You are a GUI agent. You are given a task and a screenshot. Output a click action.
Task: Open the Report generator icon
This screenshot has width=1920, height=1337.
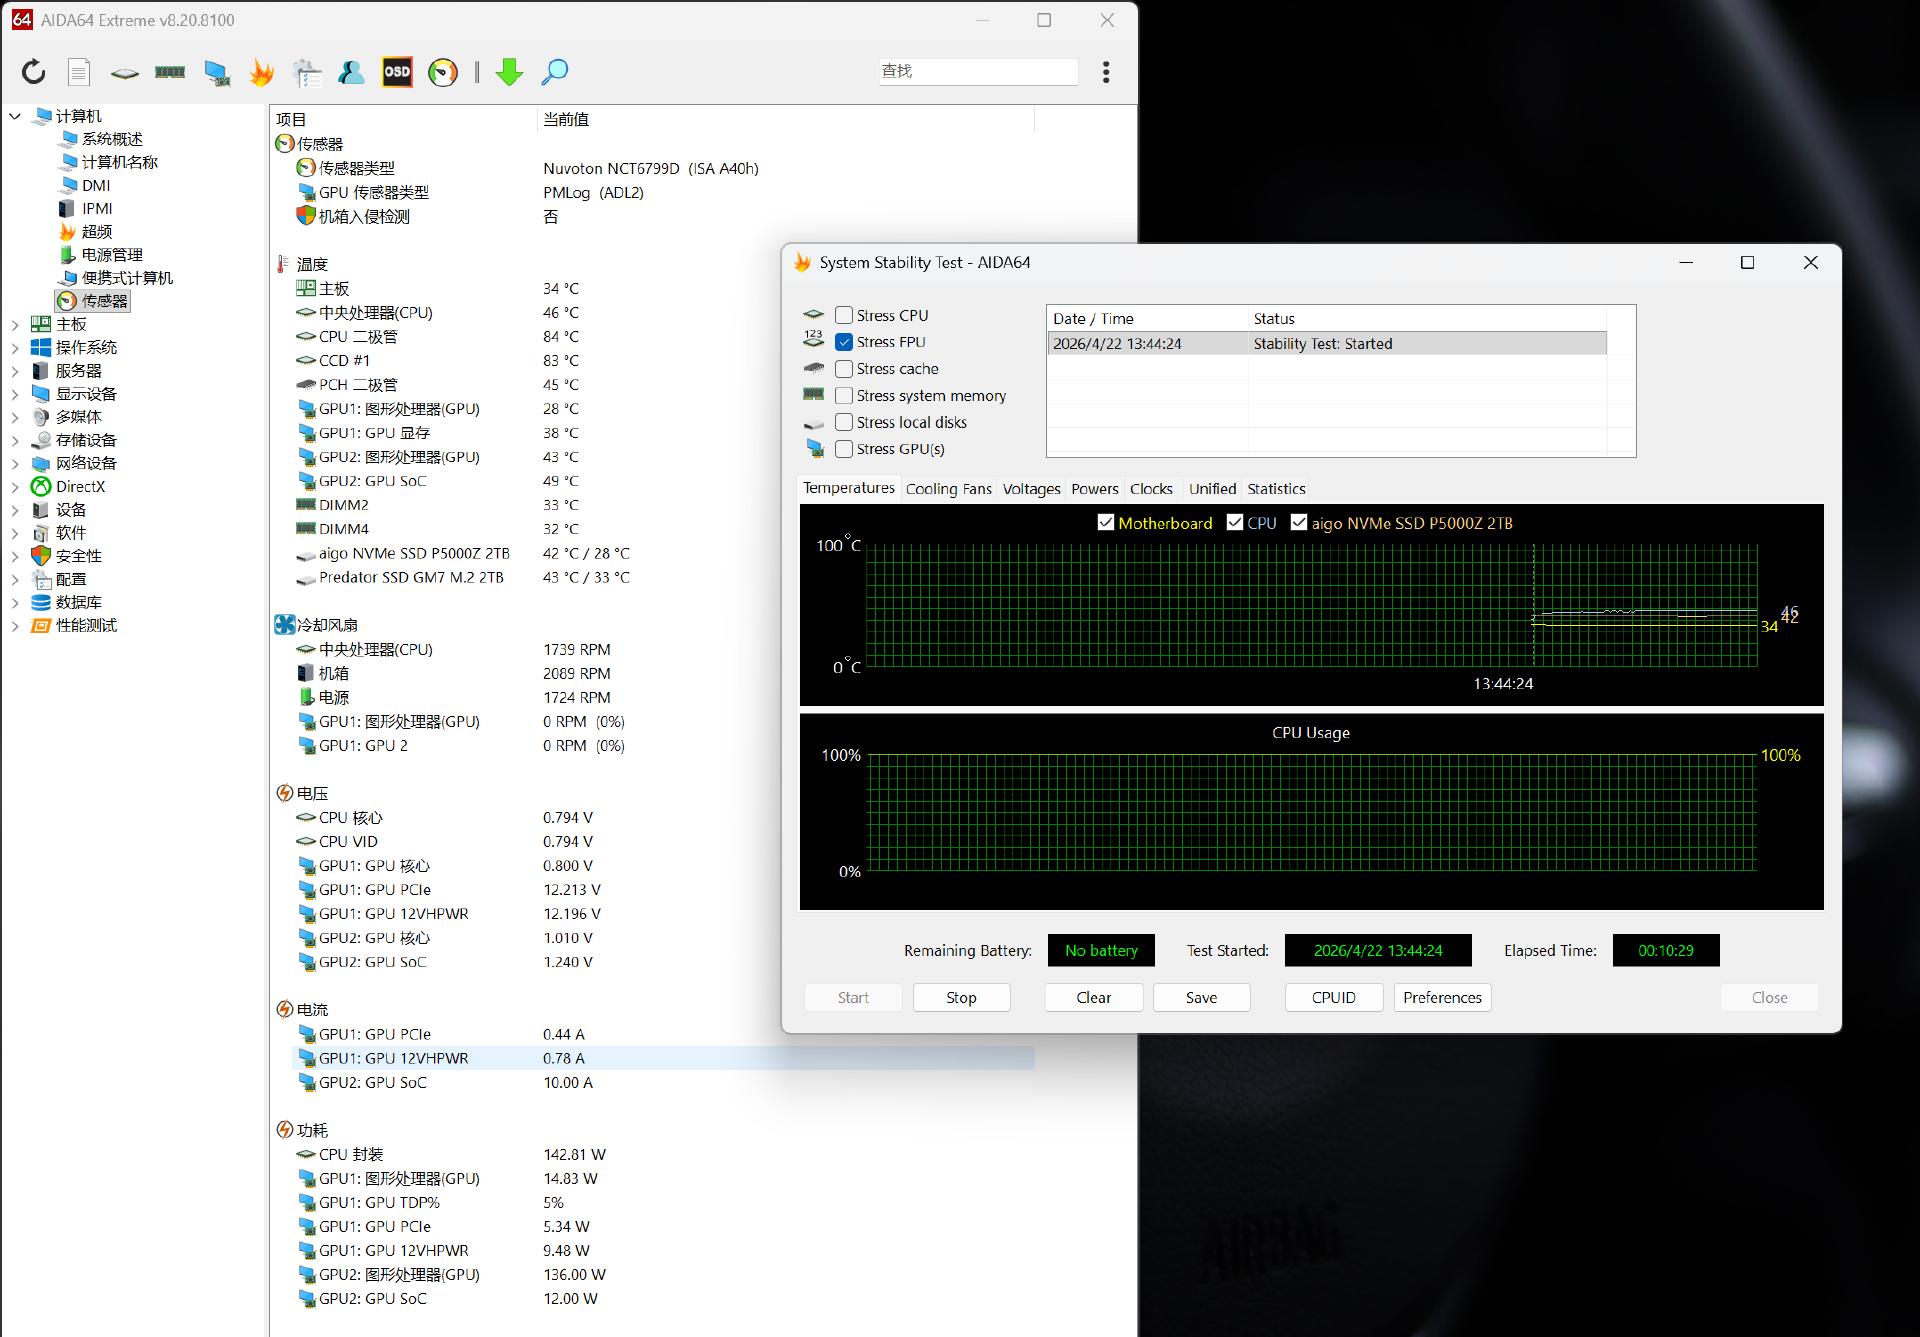tap(79, 71)
